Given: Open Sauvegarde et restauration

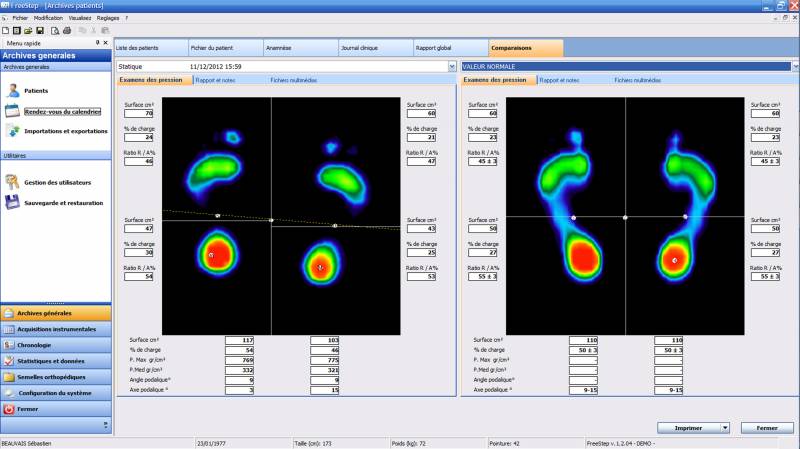Looking at the screenshot, I should point(62,202).
